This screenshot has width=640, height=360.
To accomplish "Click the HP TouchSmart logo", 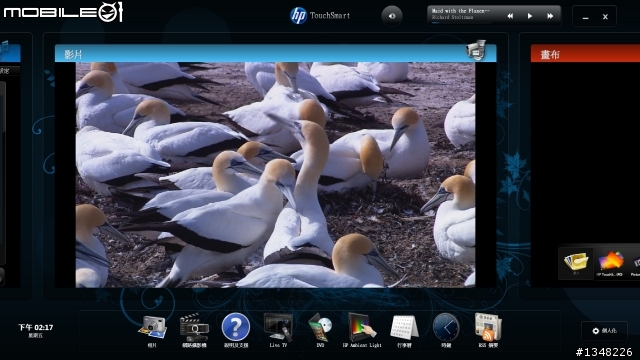I will coord(320,16).
